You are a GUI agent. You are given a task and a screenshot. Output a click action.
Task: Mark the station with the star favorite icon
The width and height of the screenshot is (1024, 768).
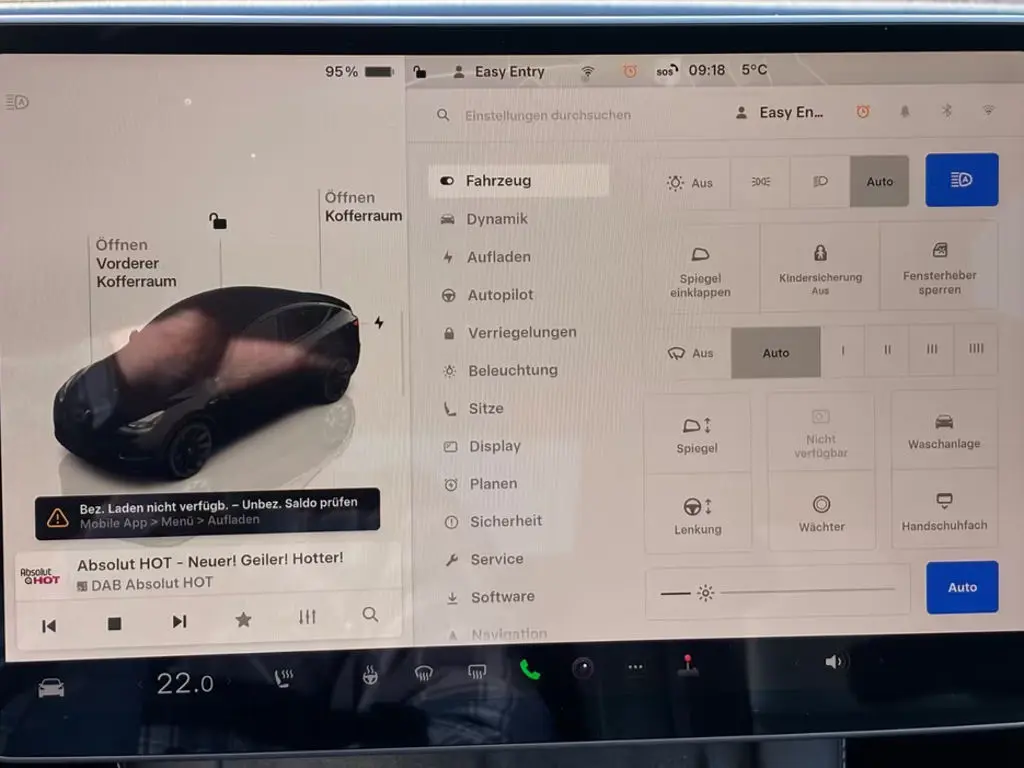(x=243, y=619)
